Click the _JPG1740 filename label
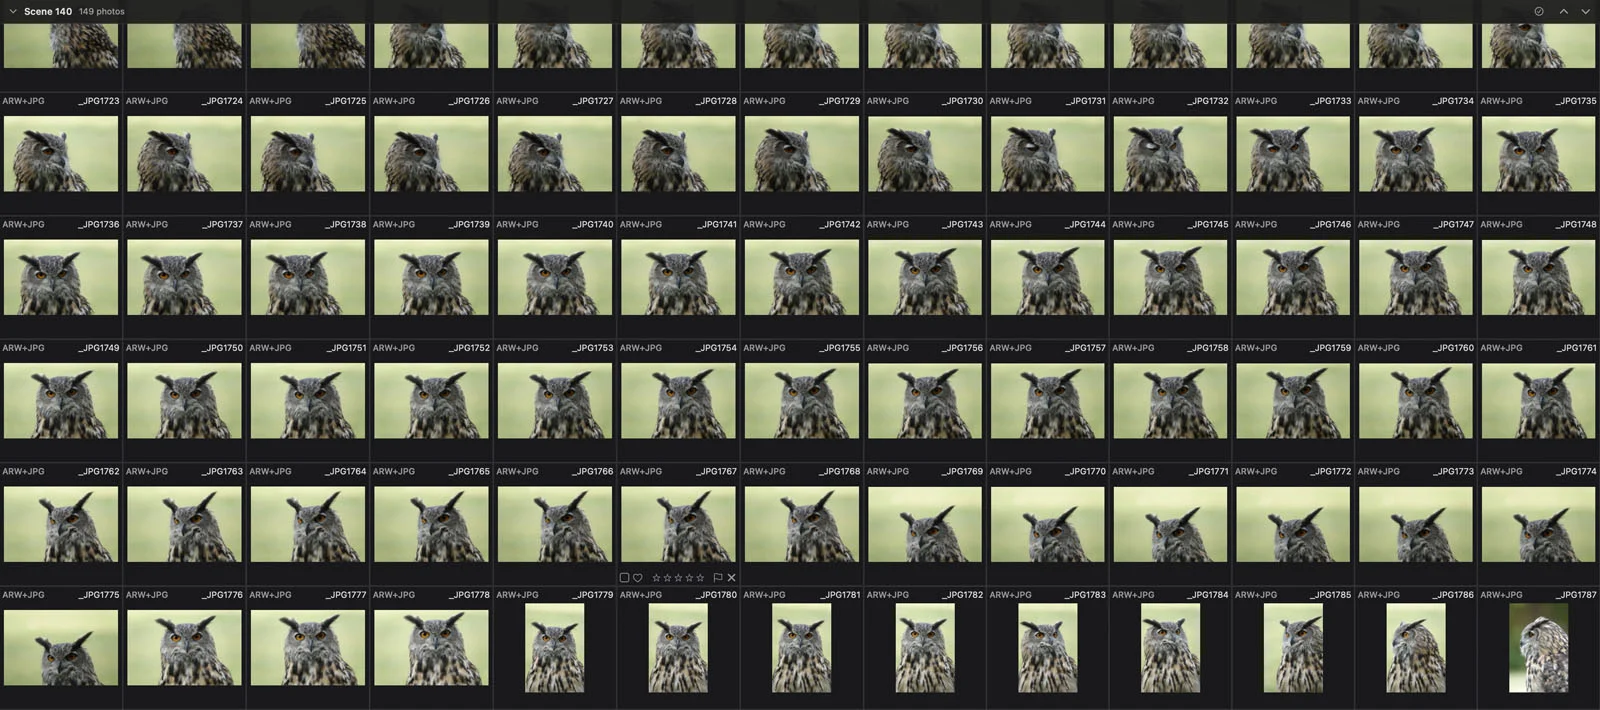1600x710 pixels. tap(593, 225)
